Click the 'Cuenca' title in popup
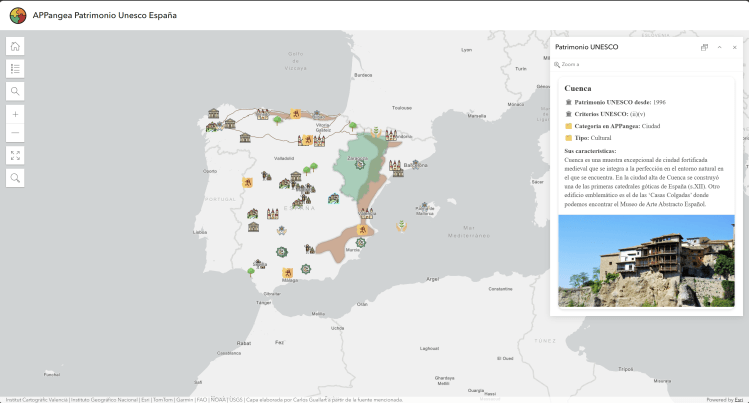749x403 pixels. [578, 88]
